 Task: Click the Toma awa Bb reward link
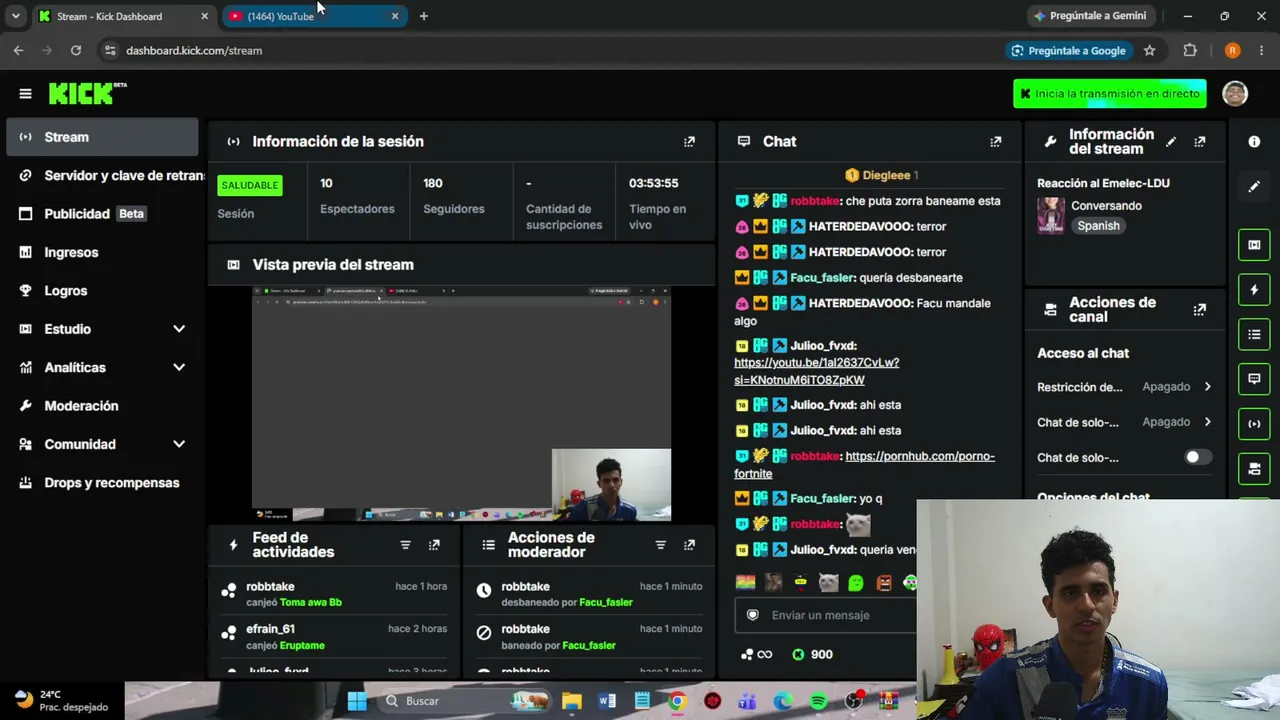tap(311, 603)
